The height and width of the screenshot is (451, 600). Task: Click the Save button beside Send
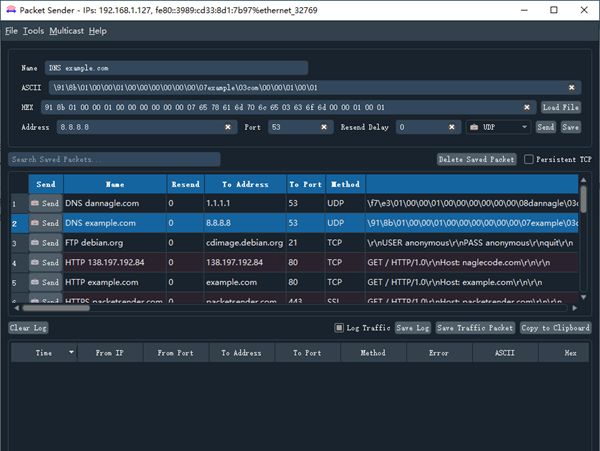coord(571,127)
